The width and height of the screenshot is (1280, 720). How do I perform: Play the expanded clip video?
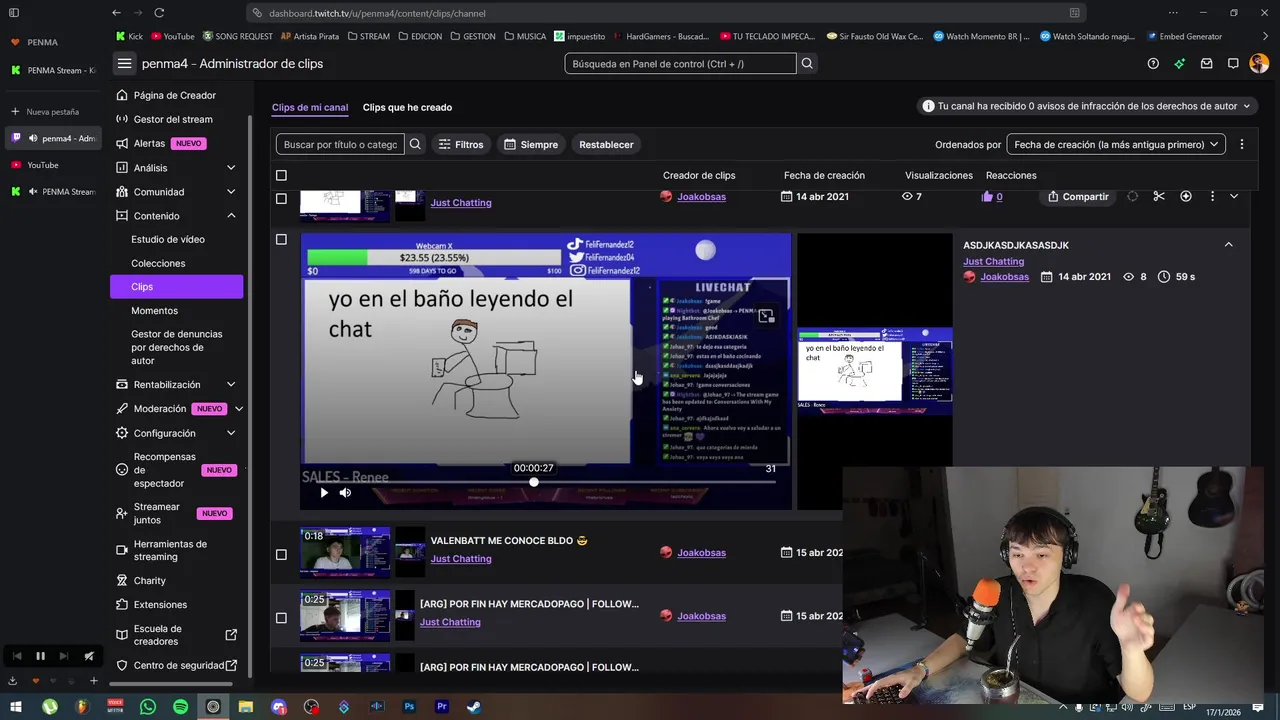coord(323,492)
